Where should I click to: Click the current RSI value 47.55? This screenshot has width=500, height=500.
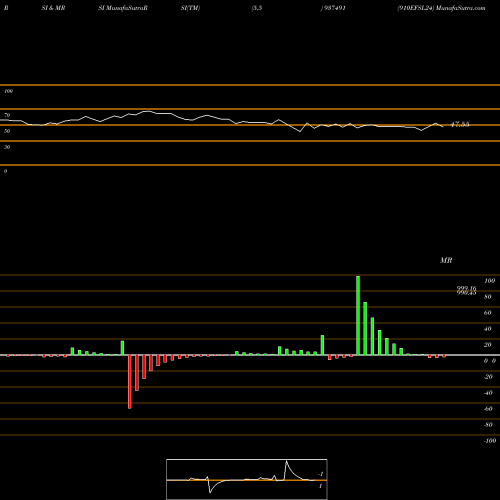460,124
